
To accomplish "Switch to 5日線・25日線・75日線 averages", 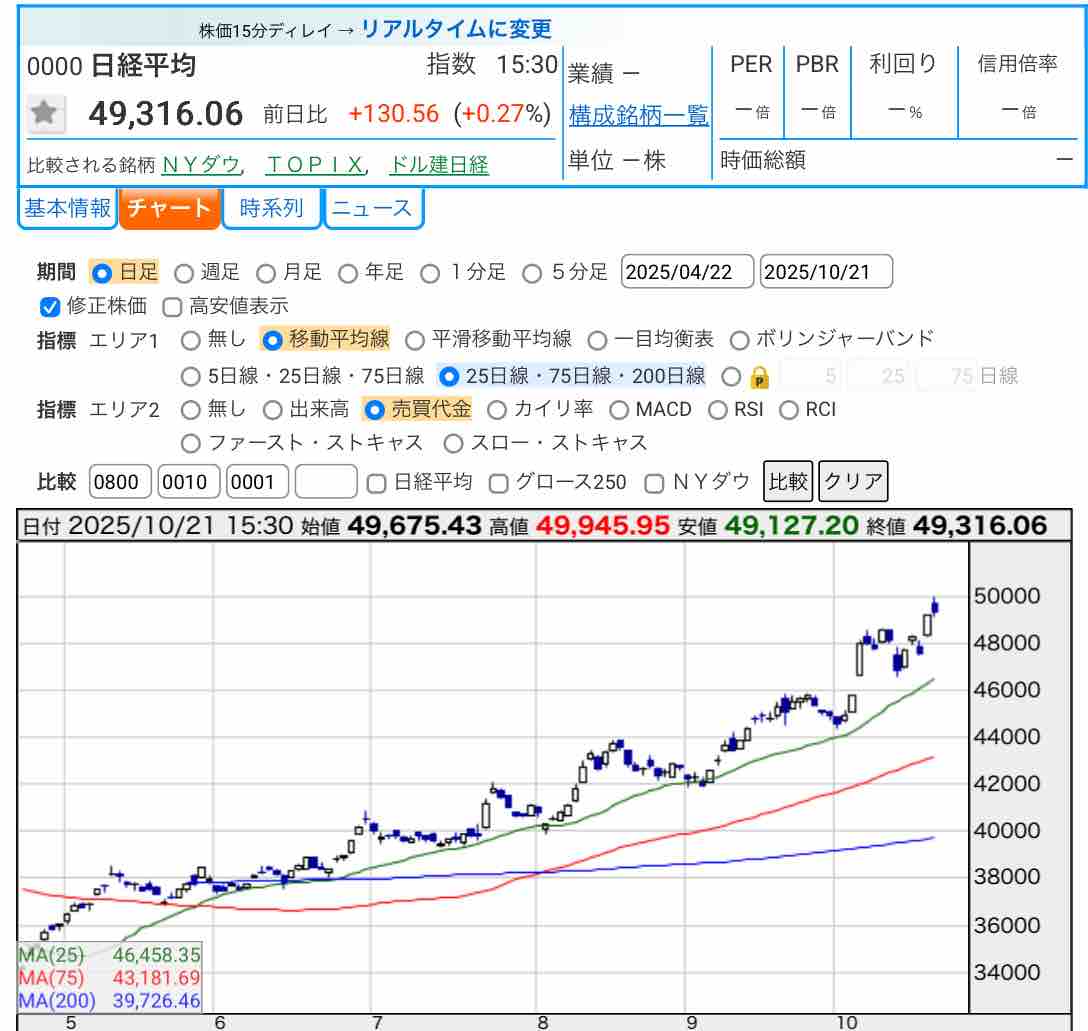I will 190,377.
